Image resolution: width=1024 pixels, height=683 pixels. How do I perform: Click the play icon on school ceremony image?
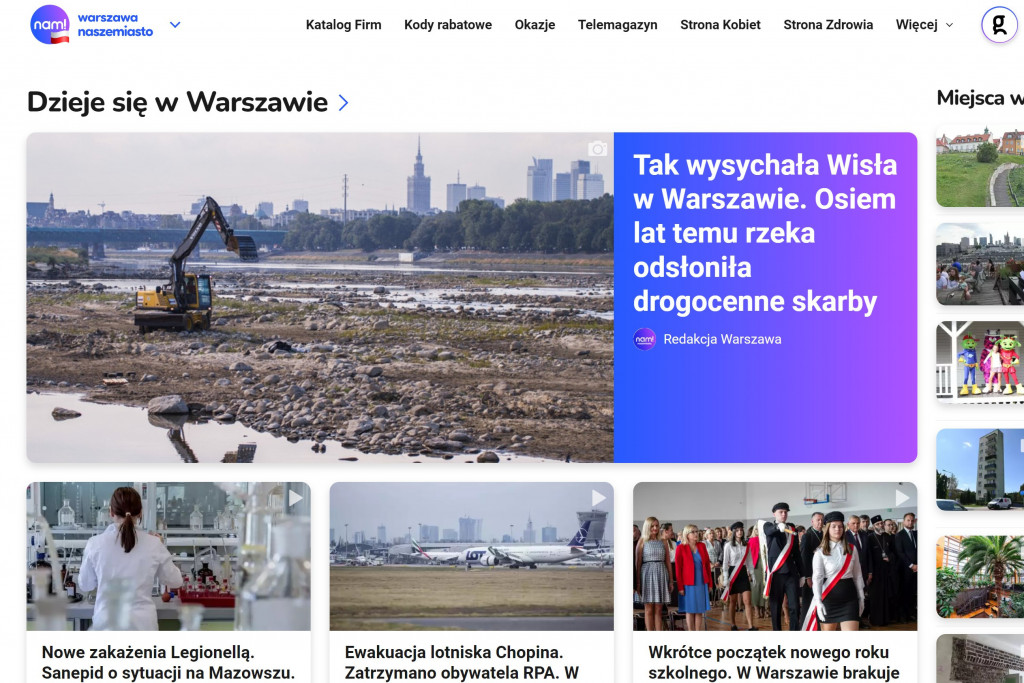[x=902, y=498]
